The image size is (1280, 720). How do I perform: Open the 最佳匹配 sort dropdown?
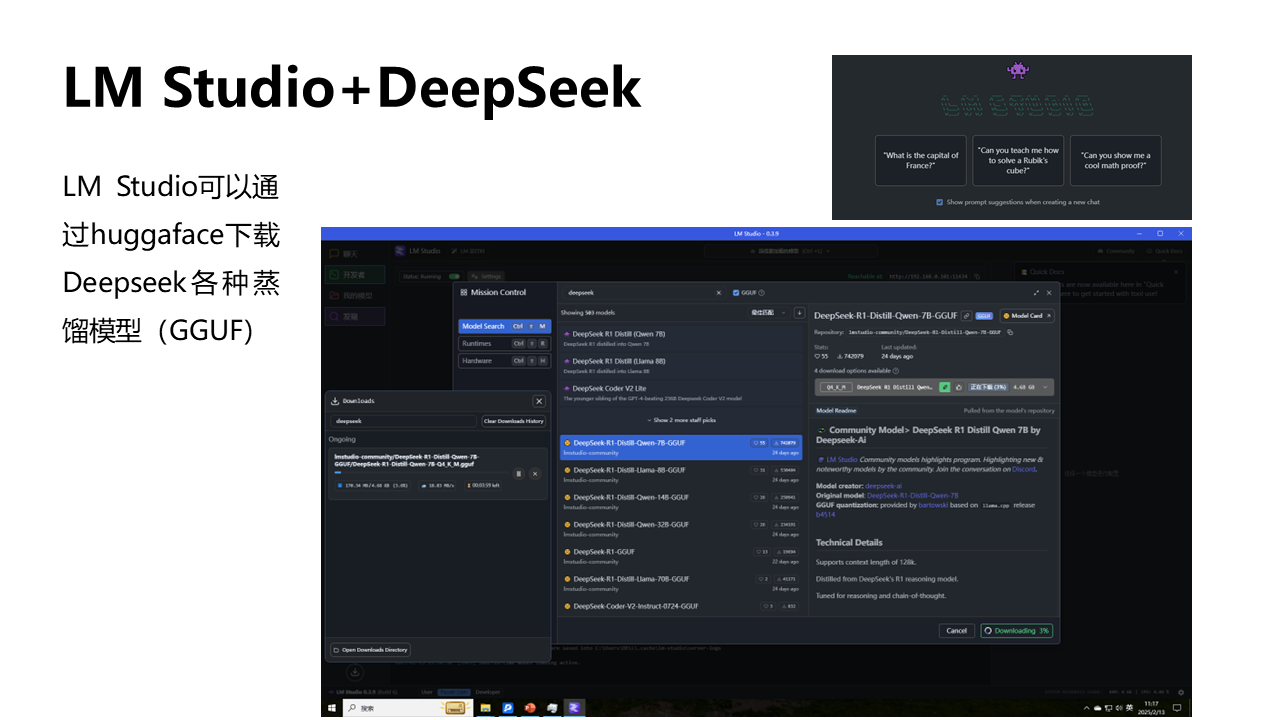(x=769, y=313)
